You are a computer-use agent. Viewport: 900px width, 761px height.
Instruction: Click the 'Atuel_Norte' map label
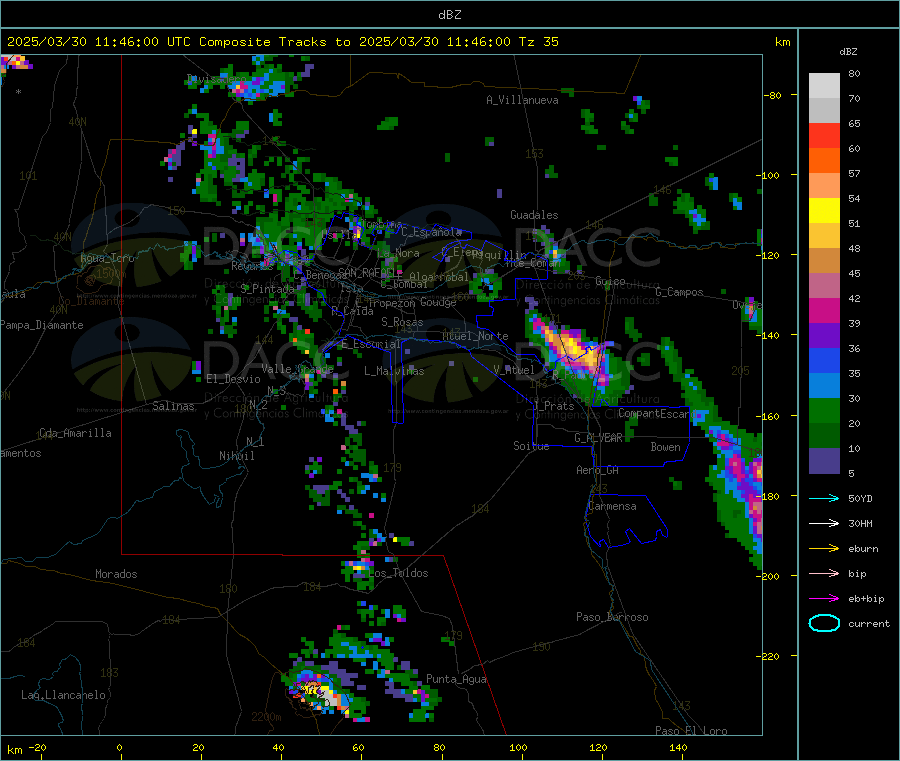coord(475,336)
